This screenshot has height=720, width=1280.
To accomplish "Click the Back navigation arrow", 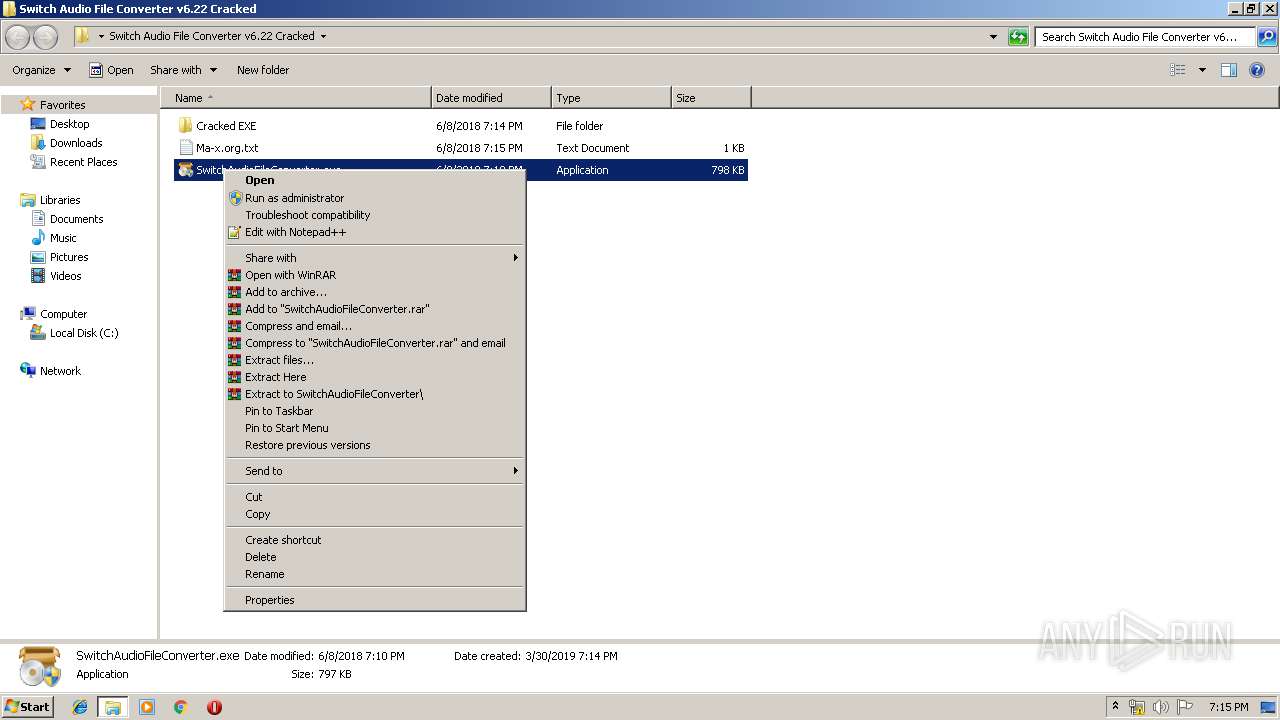I will 18,37.
